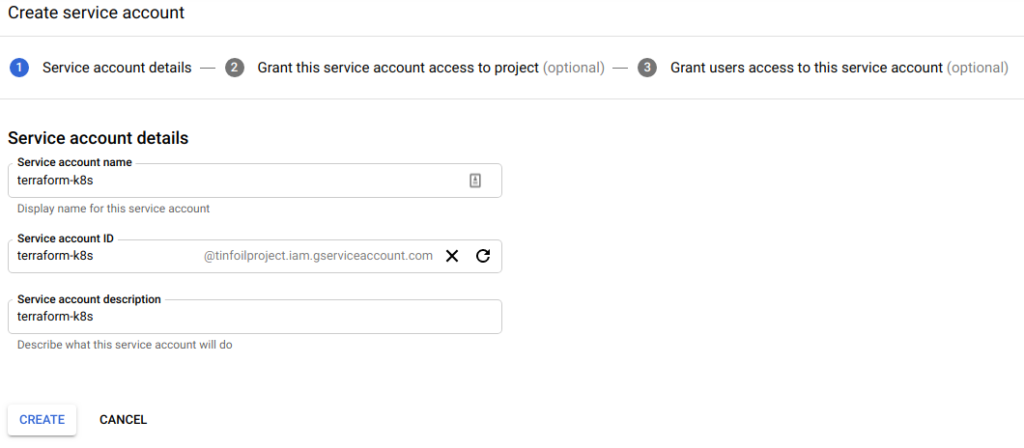Go to 'Grant this service account access to project' step
1024x448 pixels.
[x=399, y=68]
